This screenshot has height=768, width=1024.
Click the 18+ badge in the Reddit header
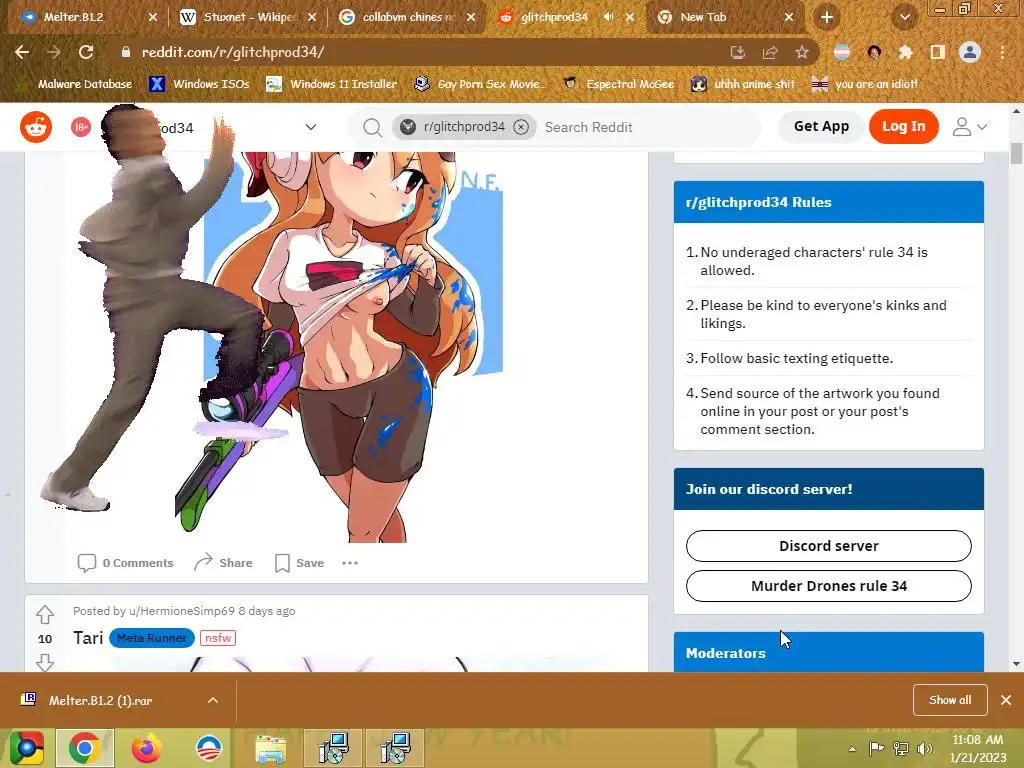pos(80,127)
